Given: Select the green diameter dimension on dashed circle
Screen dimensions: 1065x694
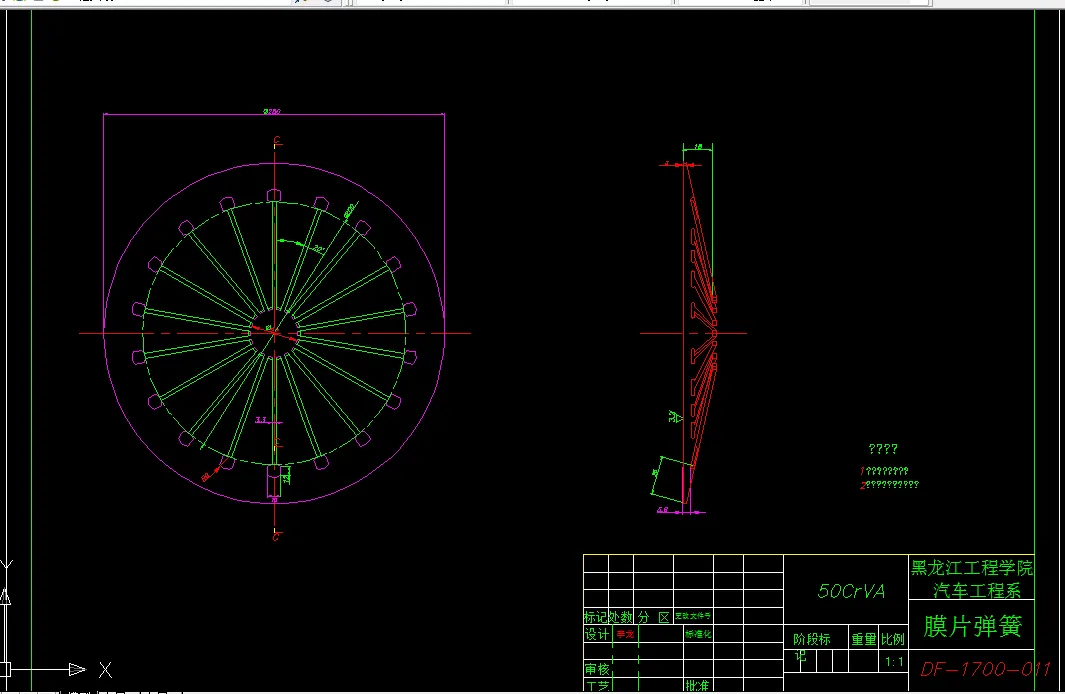Looking at the screenshot, I should point(350,211).
